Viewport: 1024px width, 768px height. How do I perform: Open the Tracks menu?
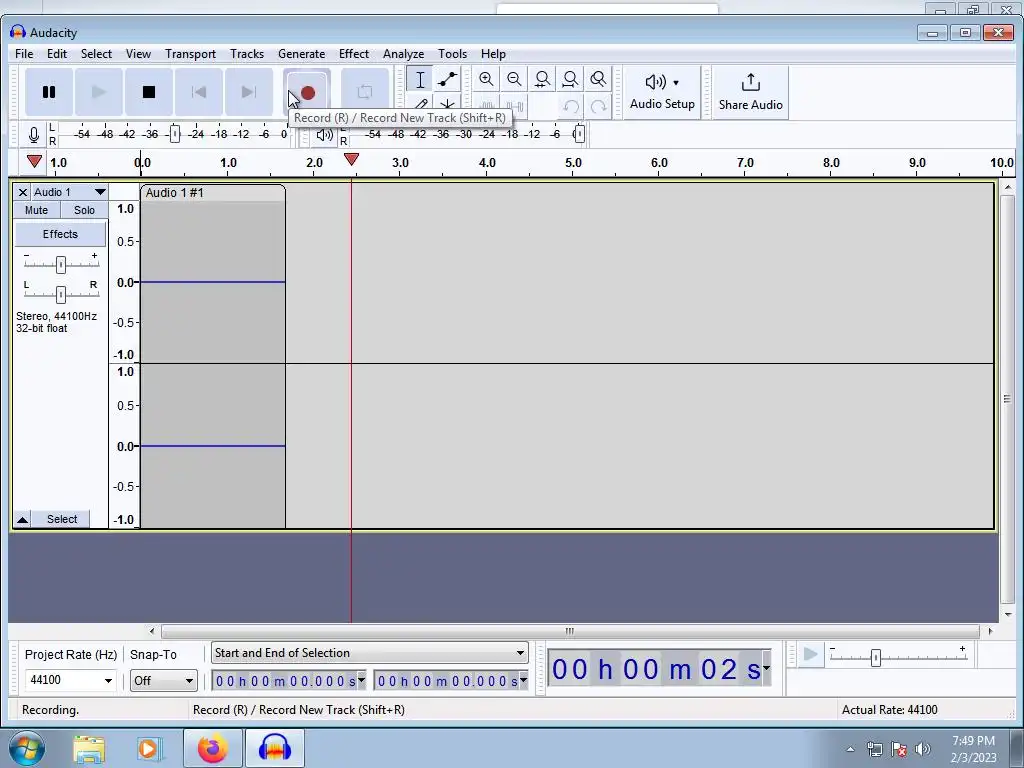coord(247,54)
